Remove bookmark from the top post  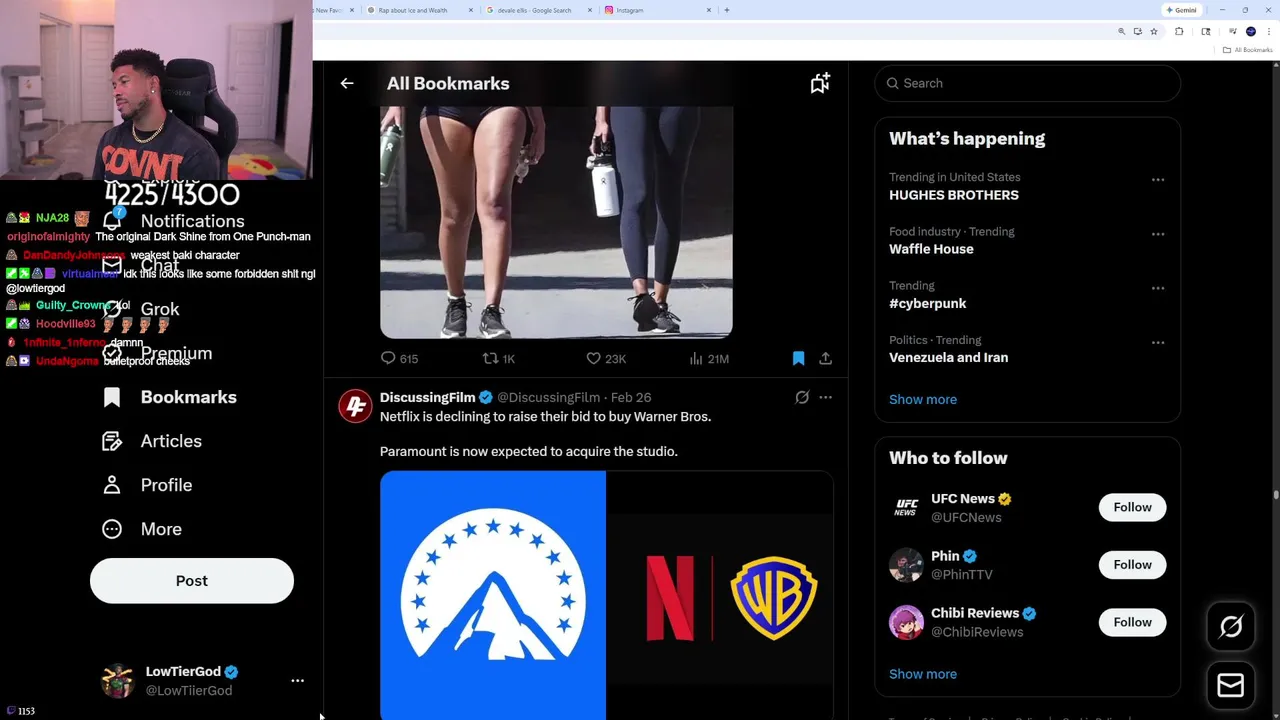(x=798, y=358)
